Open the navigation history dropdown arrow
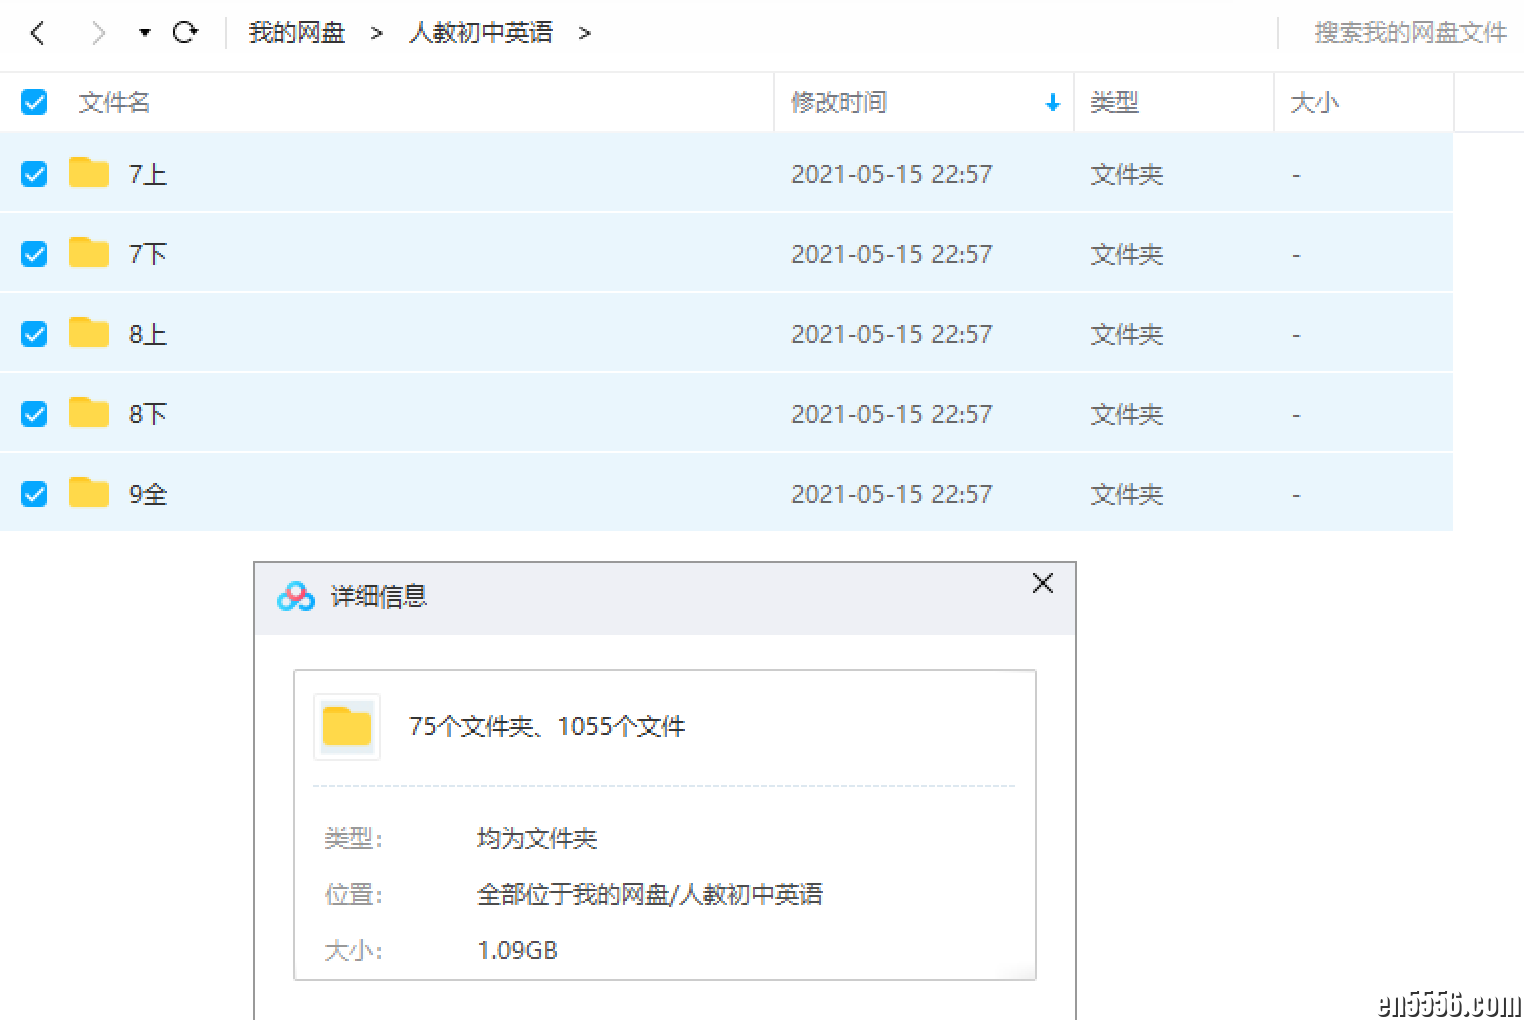This screenshot has height=1020, width=1524. [x=145, y=33]
